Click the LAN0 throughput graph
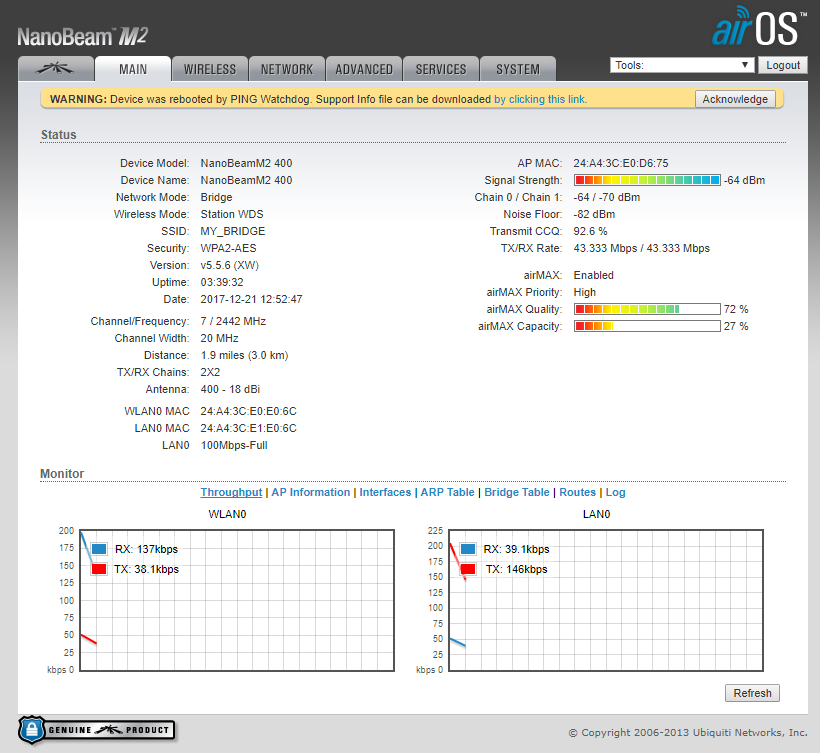Image resolution: width=820 pixels, height=753 pixels. pyautogui.click(x=606, y=600)
